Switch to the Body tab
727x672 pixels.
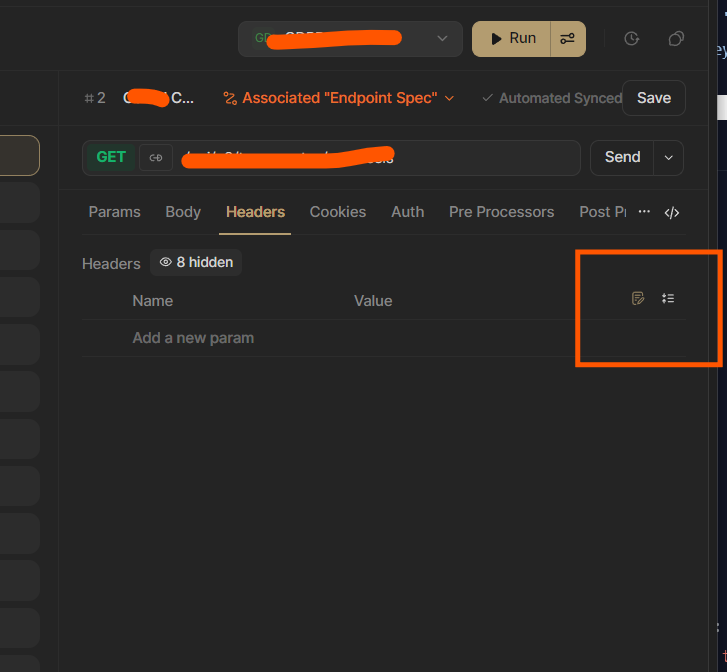(x=183, y=212)
